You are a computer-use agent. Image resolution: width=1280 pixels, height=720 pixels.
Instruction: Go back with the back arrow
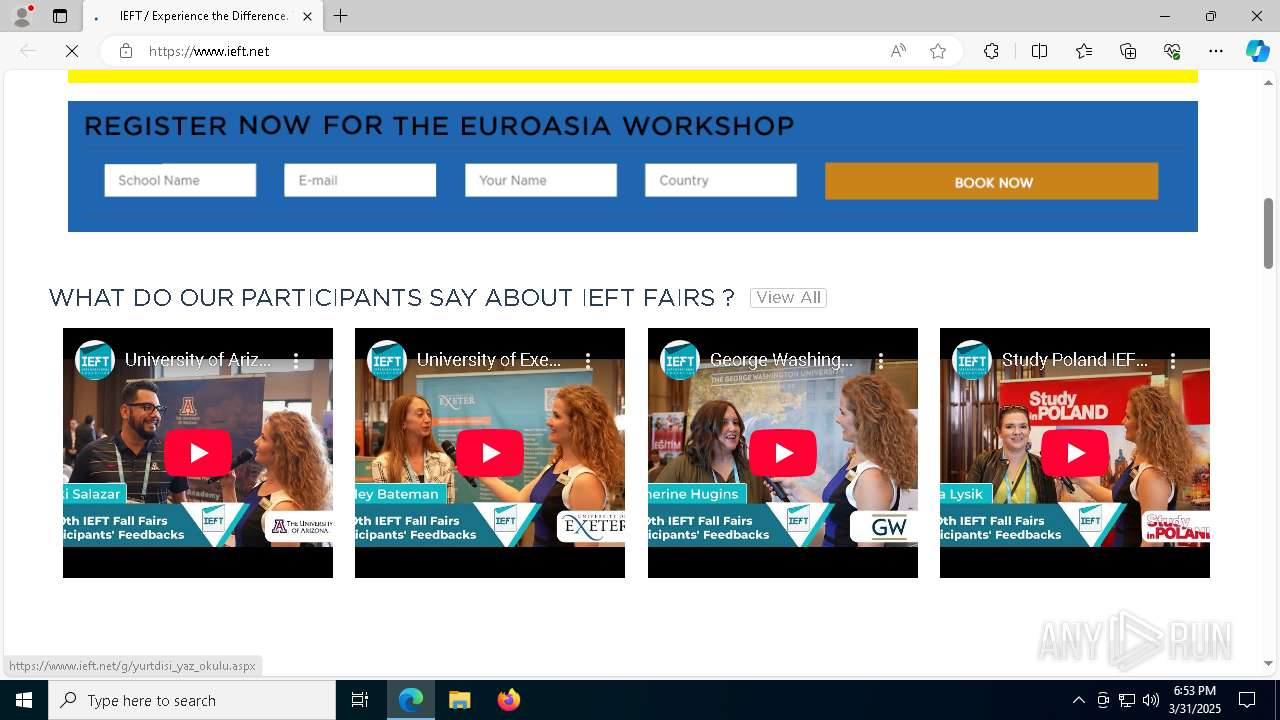click(x=28, y=51)
